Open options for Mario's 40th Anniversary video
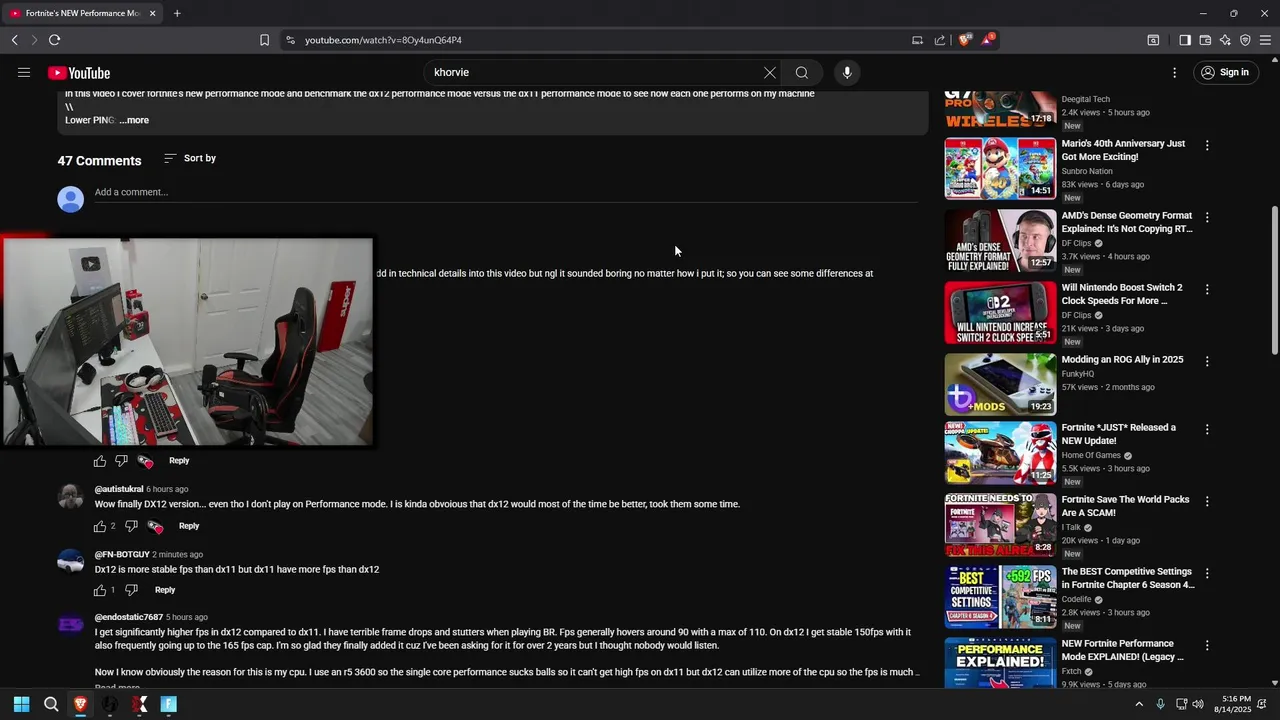The height and width of the screenshot is (720, 1280). coord(1207,145)
